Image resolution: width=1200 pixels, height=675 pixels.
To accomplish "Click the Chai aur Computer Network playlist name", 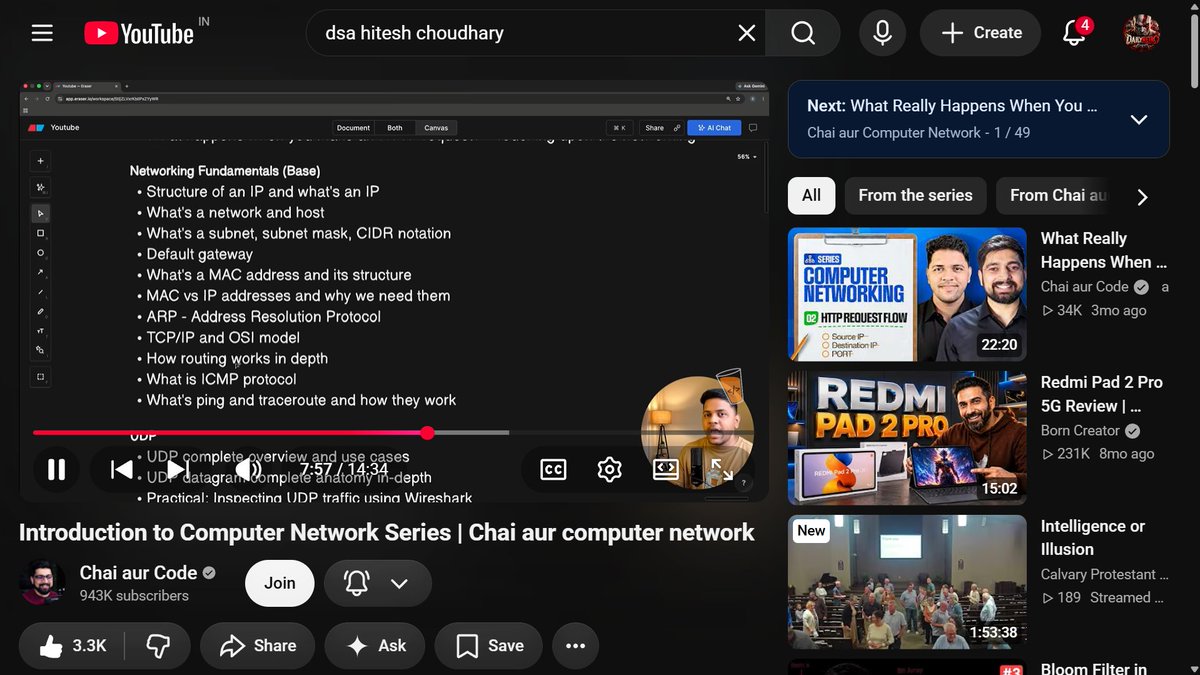I will pyautogui.click(x=894, y=132).
